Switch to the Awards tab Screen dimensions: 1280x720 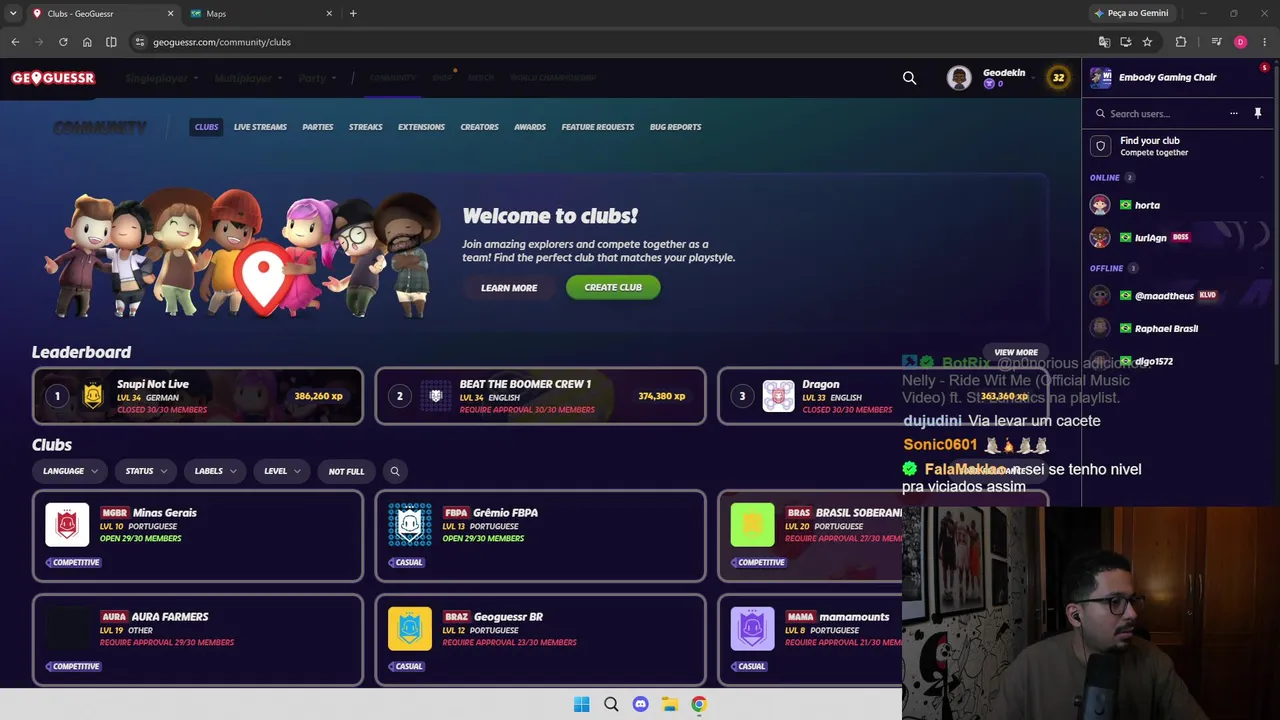(530, 127)
